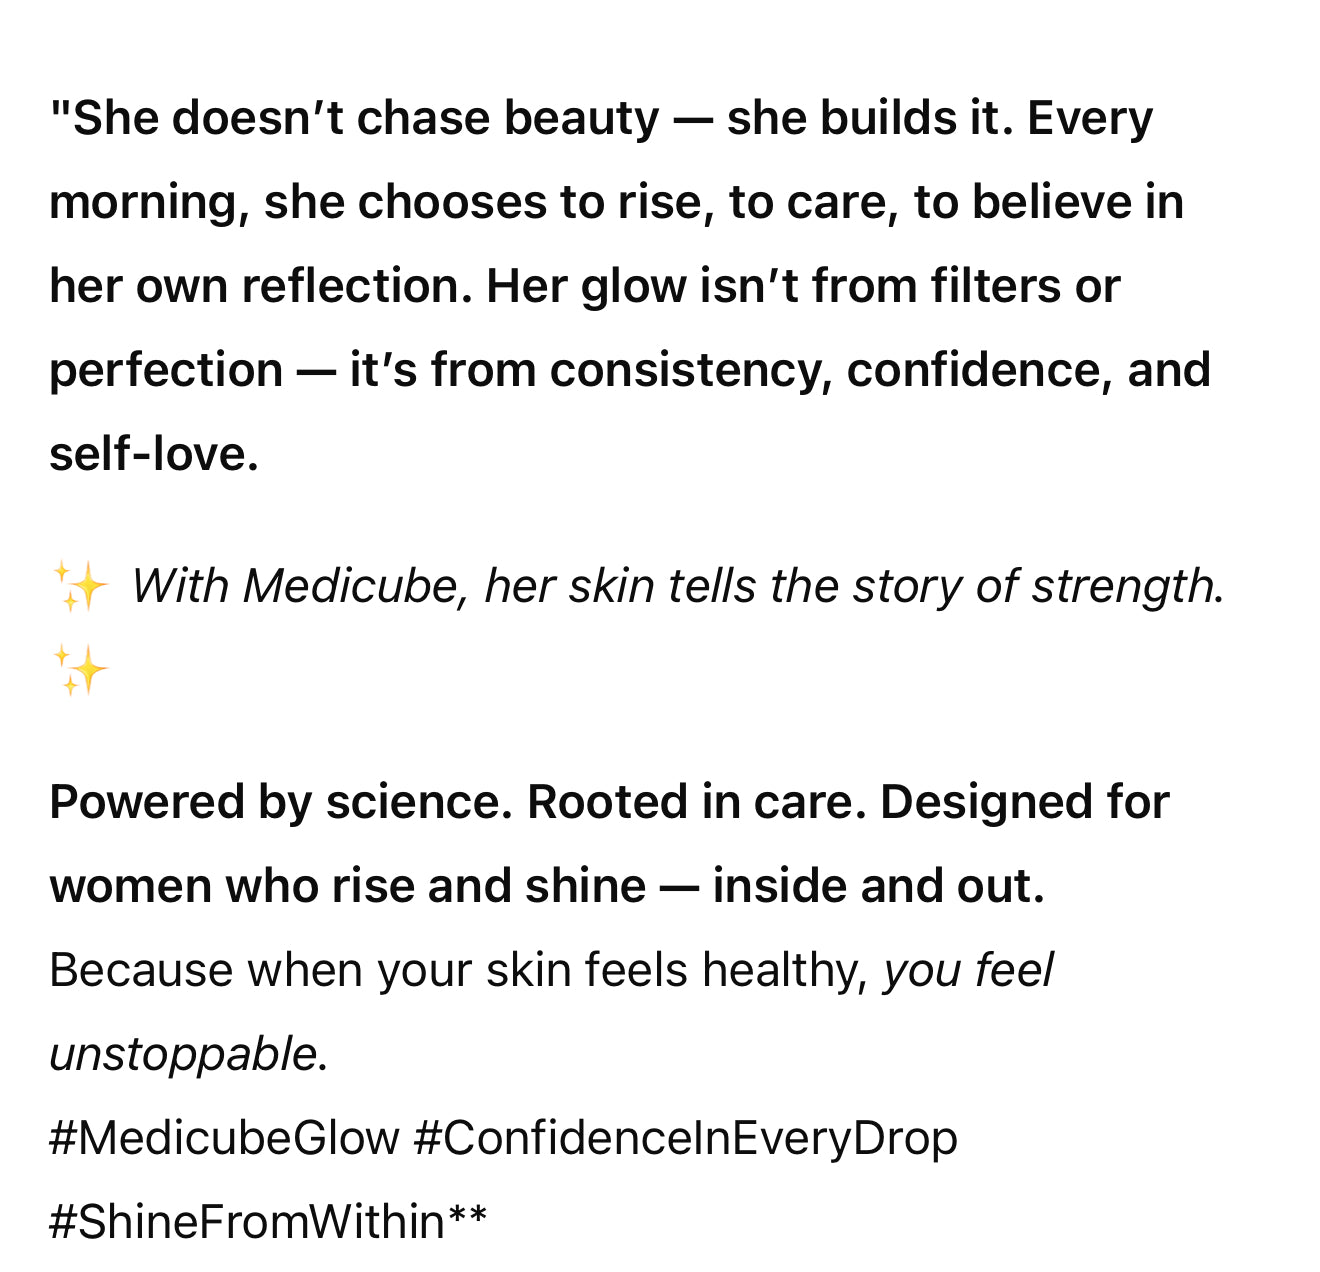
Task: Click the phrase "inside and out."
Action: point(878,886)
